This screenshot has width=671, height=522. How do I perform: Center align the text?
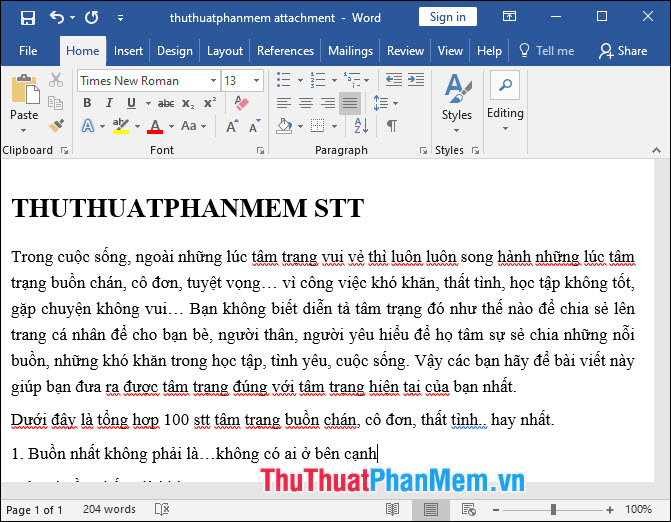[306, 103]
